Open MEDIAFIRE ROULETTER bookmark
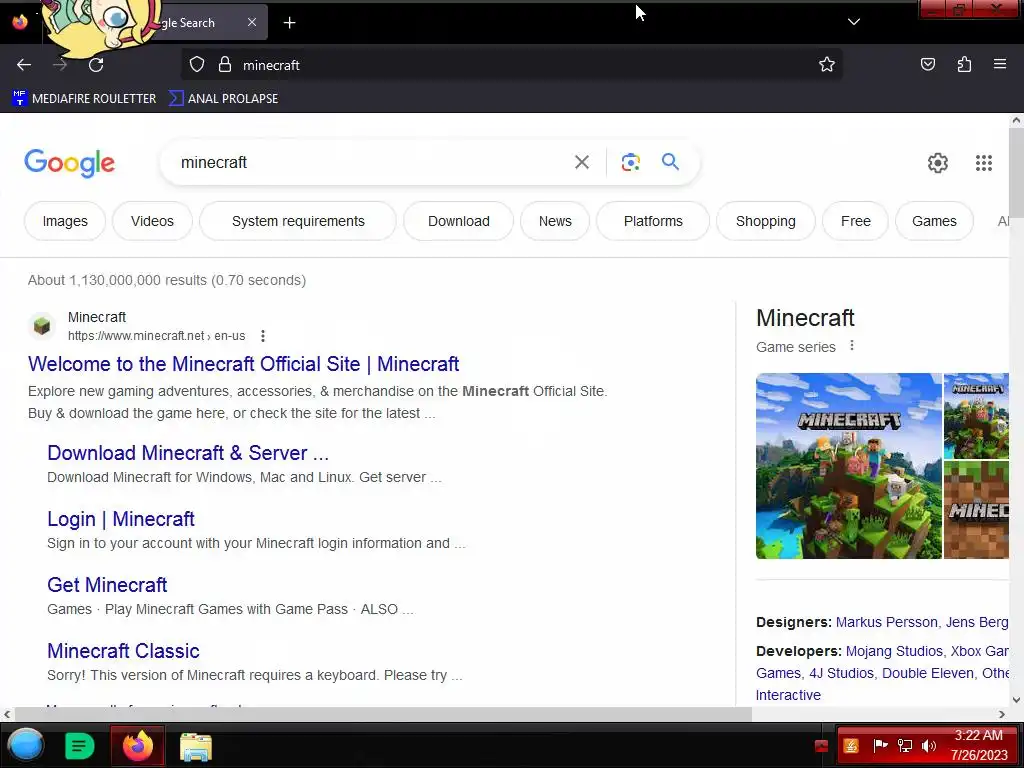 (84, 99)
